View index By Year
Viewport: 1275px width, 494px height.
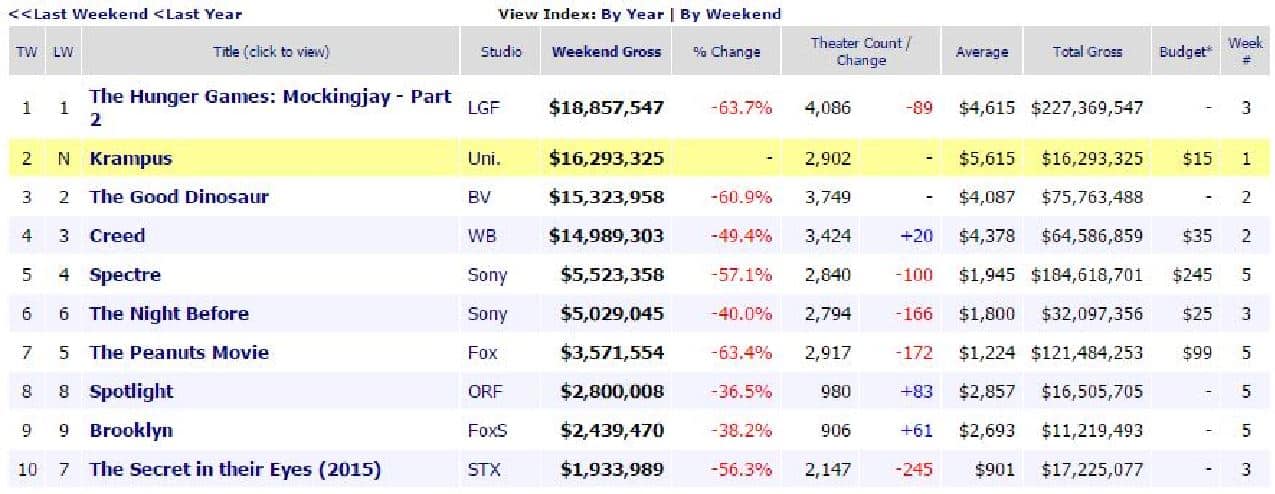[635, 14]
